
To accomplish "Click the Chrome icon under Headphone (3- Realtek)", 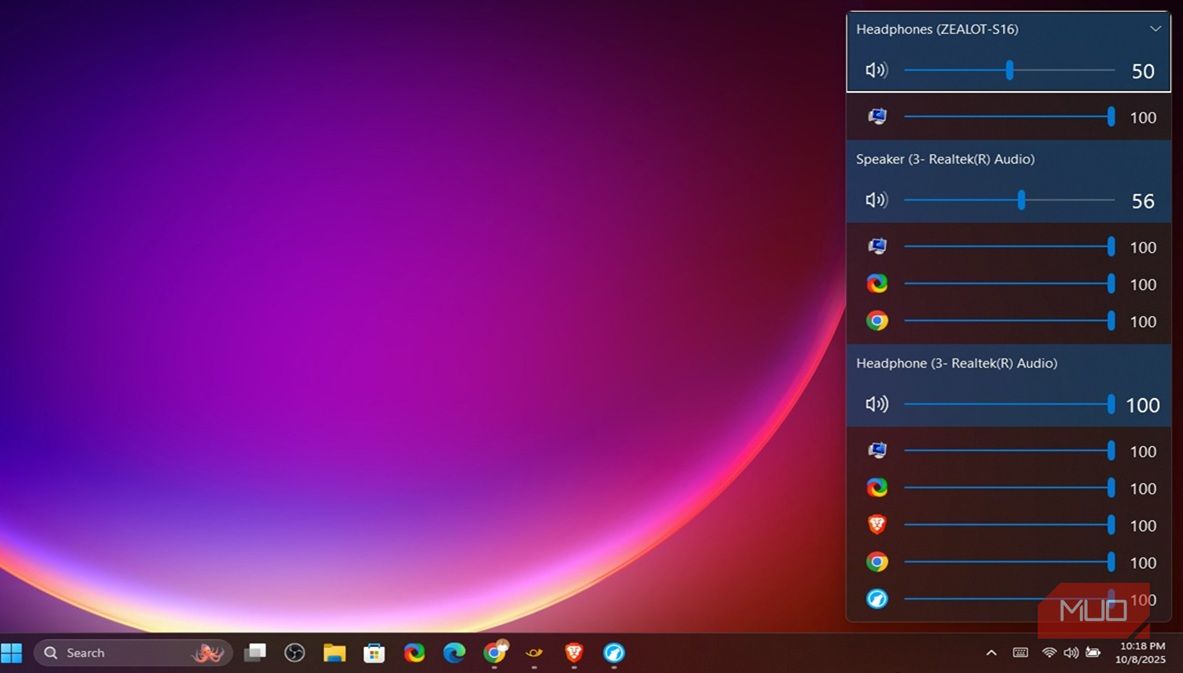I will (877, 561).
